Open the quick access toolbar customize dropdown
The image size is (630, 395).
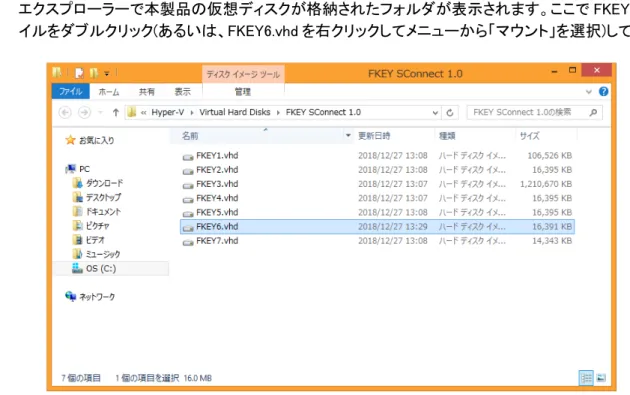click(107, 74)
